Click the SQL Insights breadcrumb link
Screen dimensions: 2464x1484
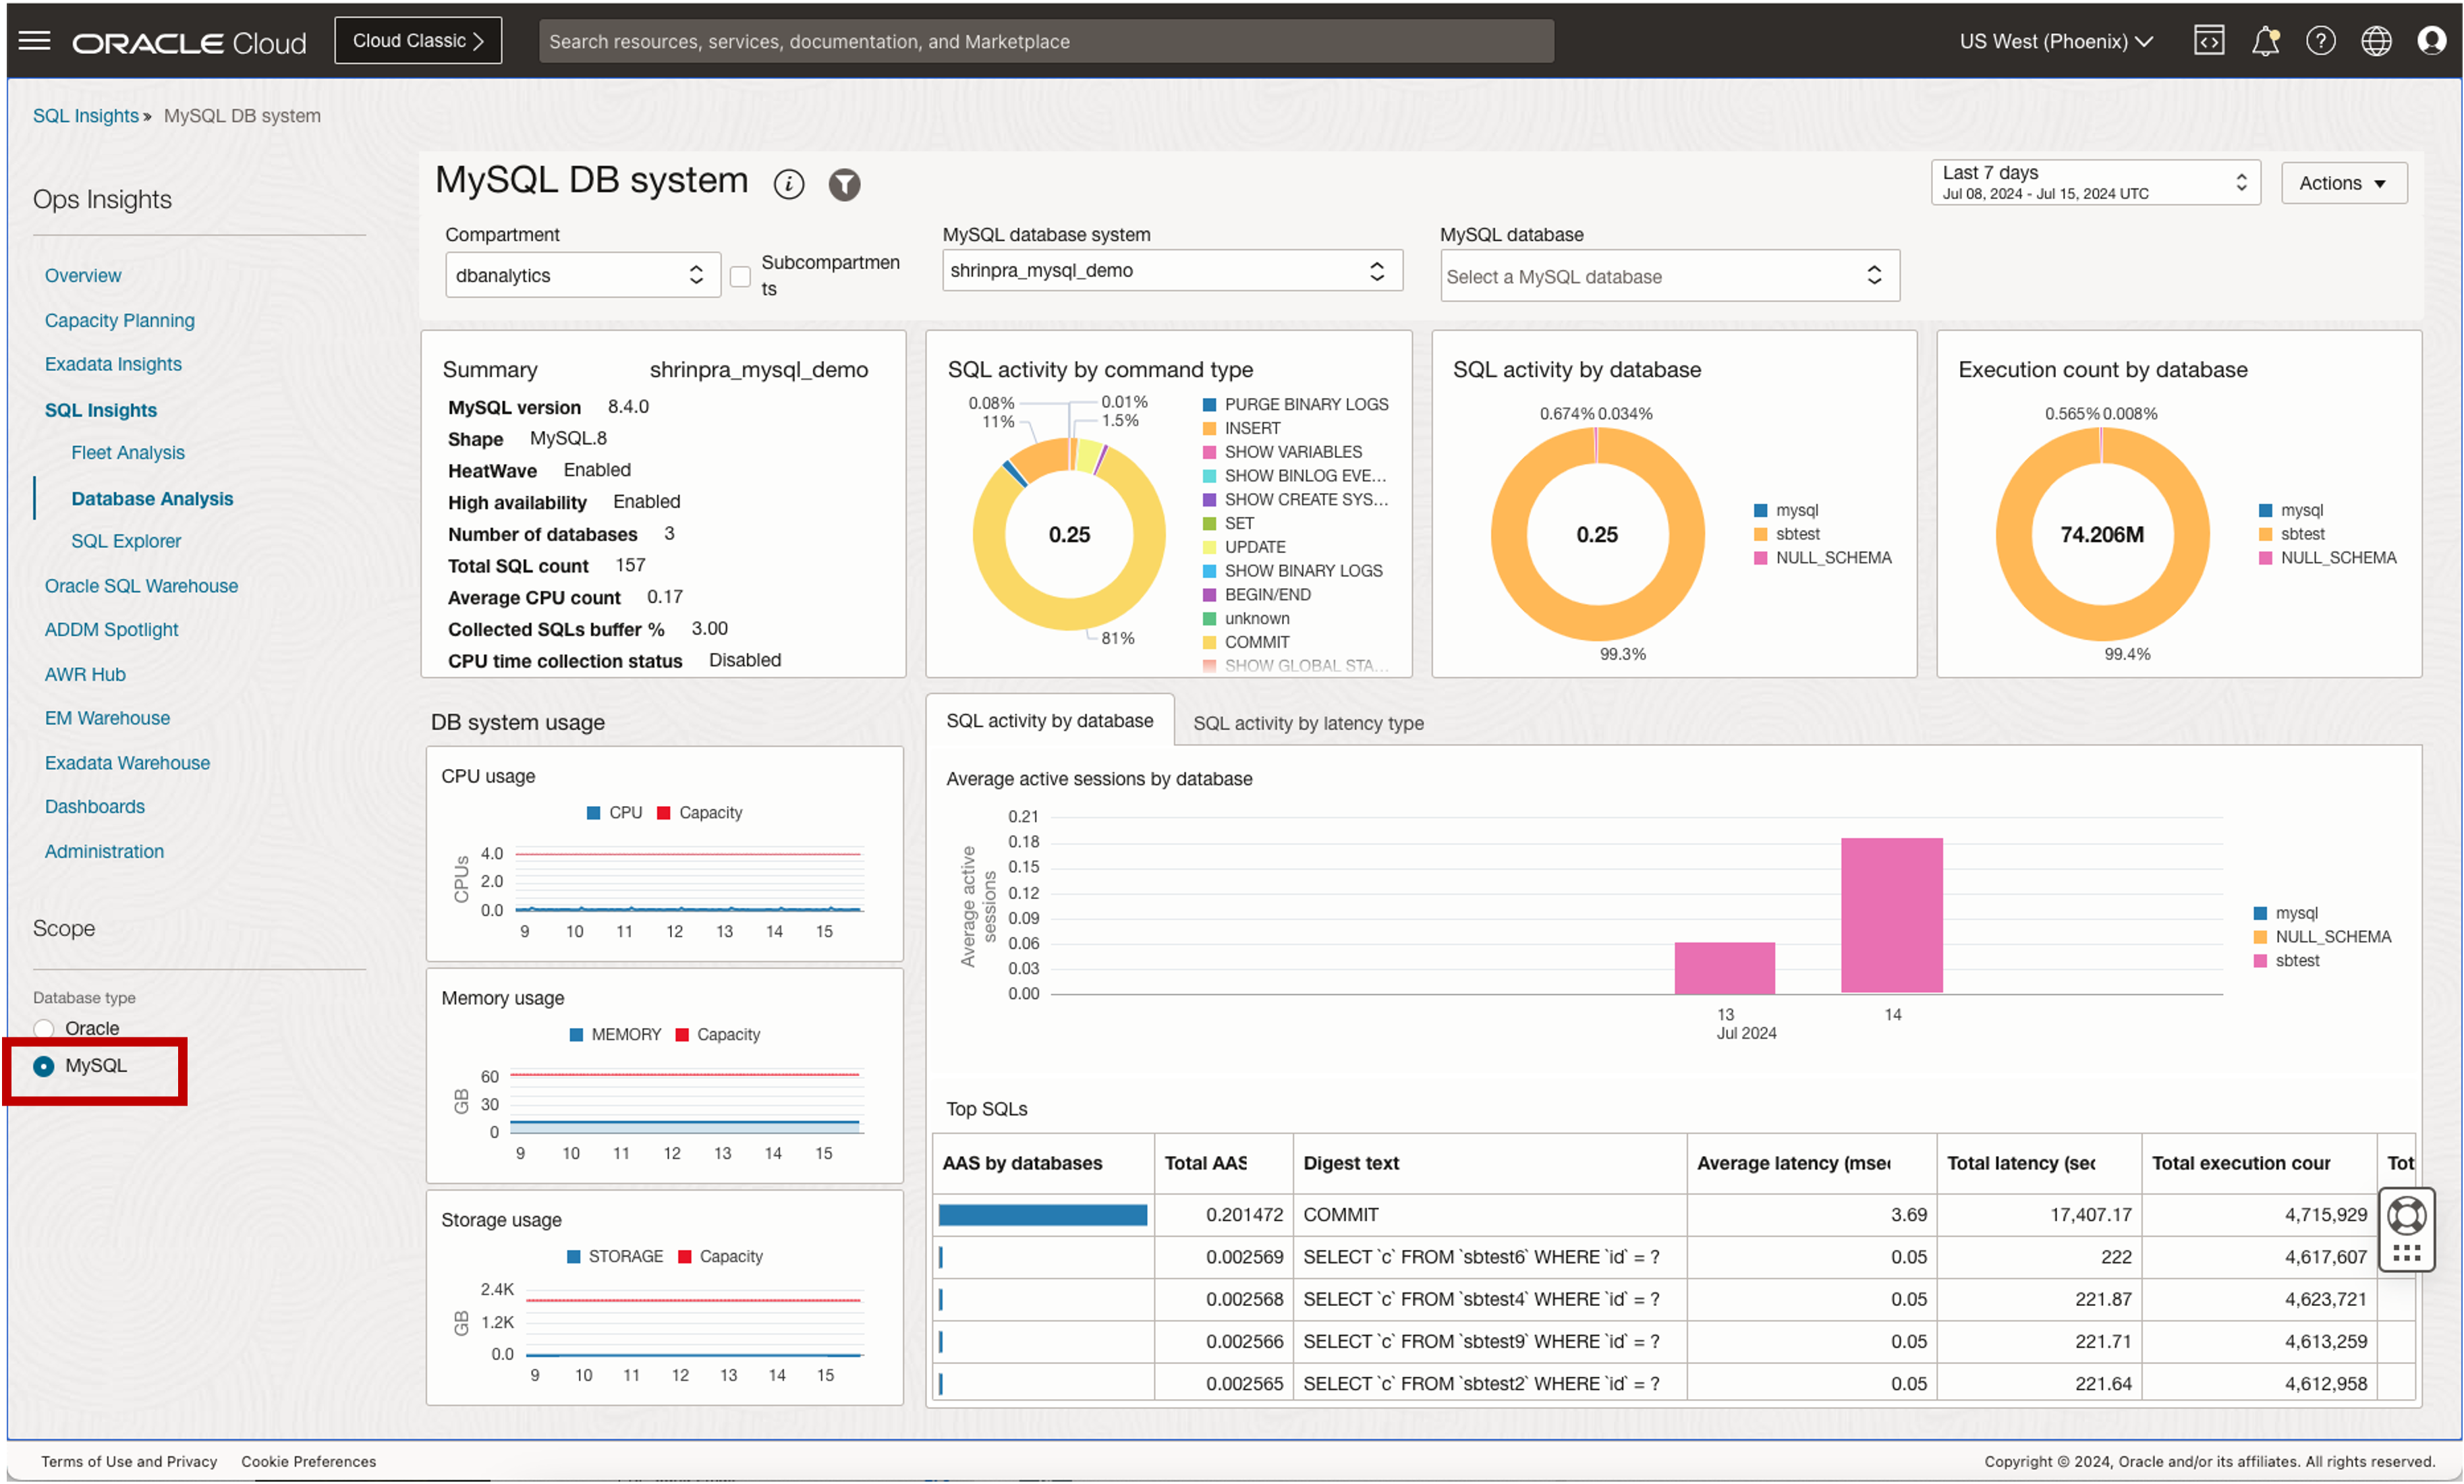tap(85, 115)
